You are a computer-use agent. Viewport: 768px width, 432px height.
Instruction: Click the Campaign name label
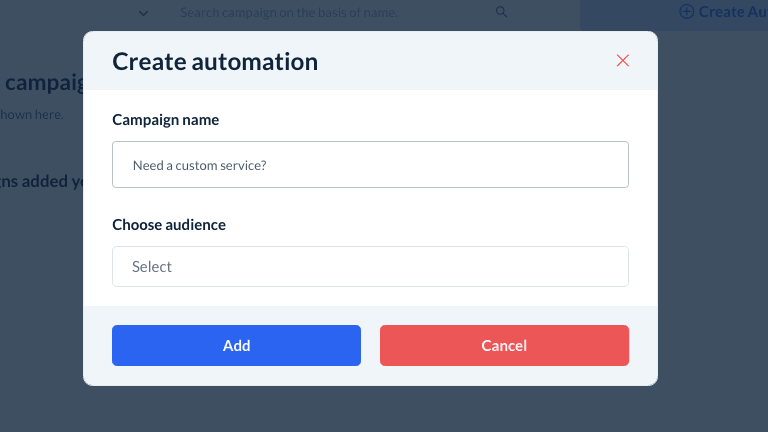(166, 120)
